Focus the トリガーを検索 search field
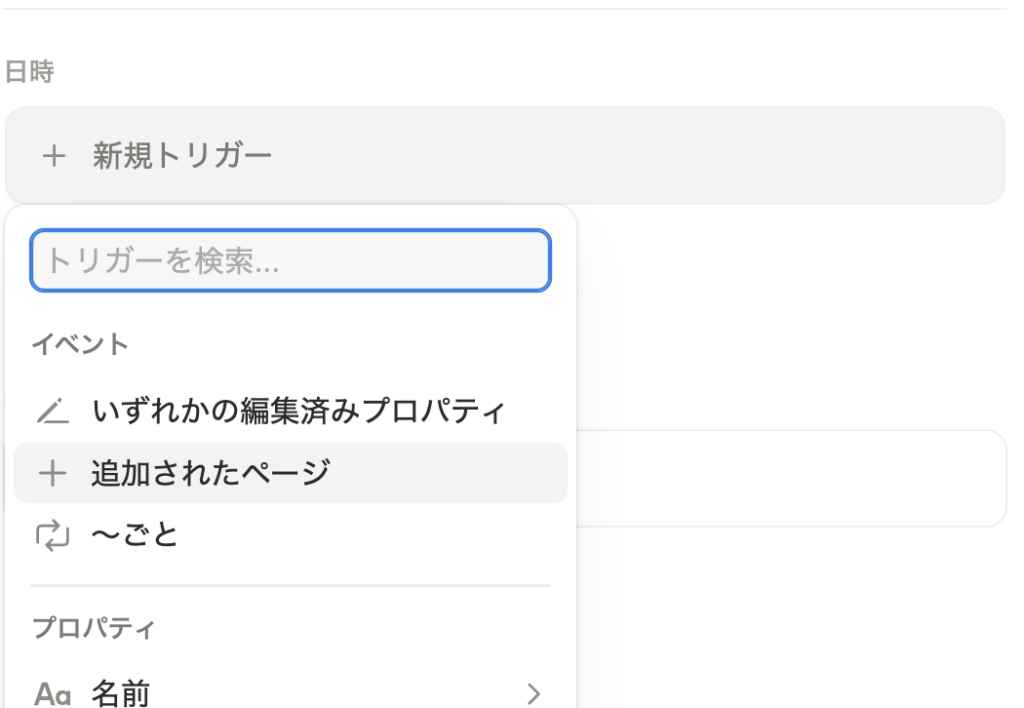1024x708 pixels. (290, 261)
